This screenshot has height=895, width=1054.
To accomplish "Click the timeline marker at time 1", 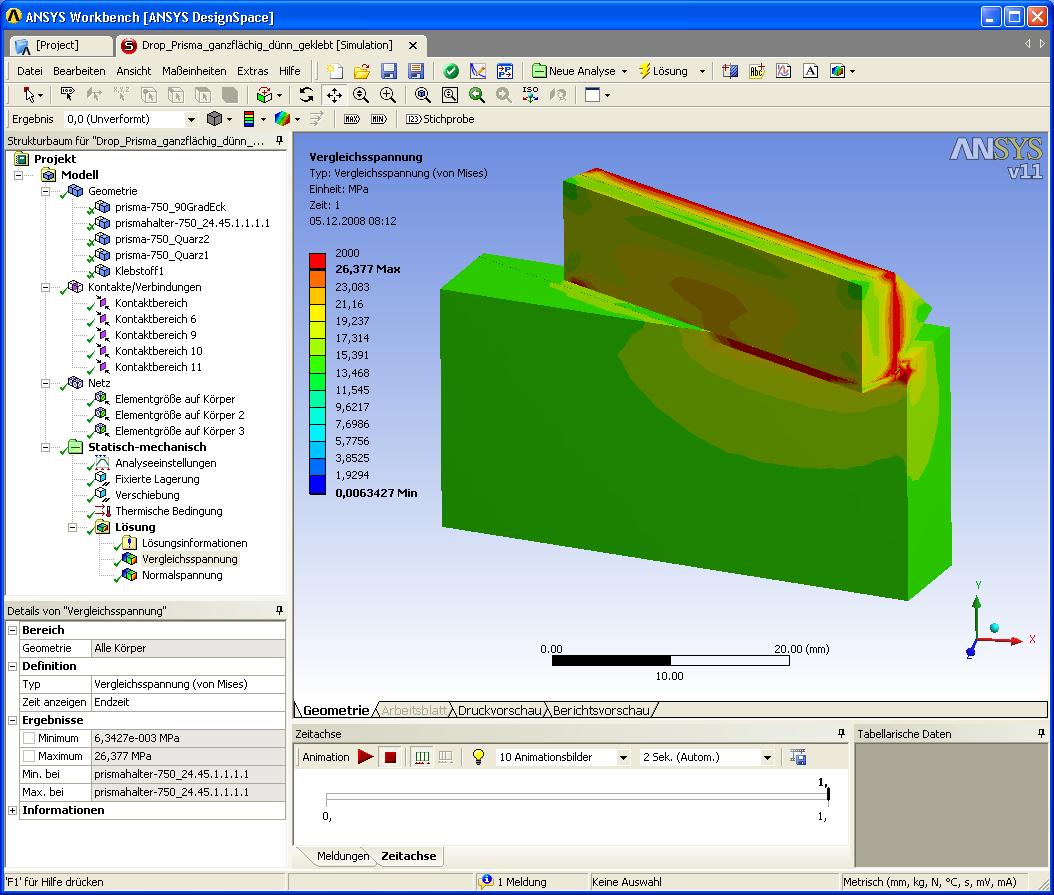I will (828, 794).
